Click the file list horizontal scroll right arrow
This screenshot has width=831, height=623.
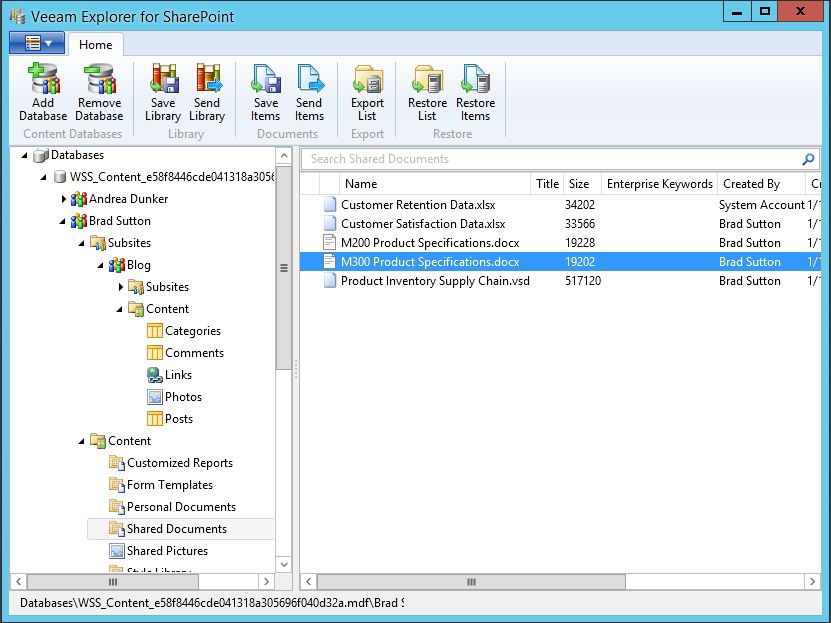(x=812, y=582)
